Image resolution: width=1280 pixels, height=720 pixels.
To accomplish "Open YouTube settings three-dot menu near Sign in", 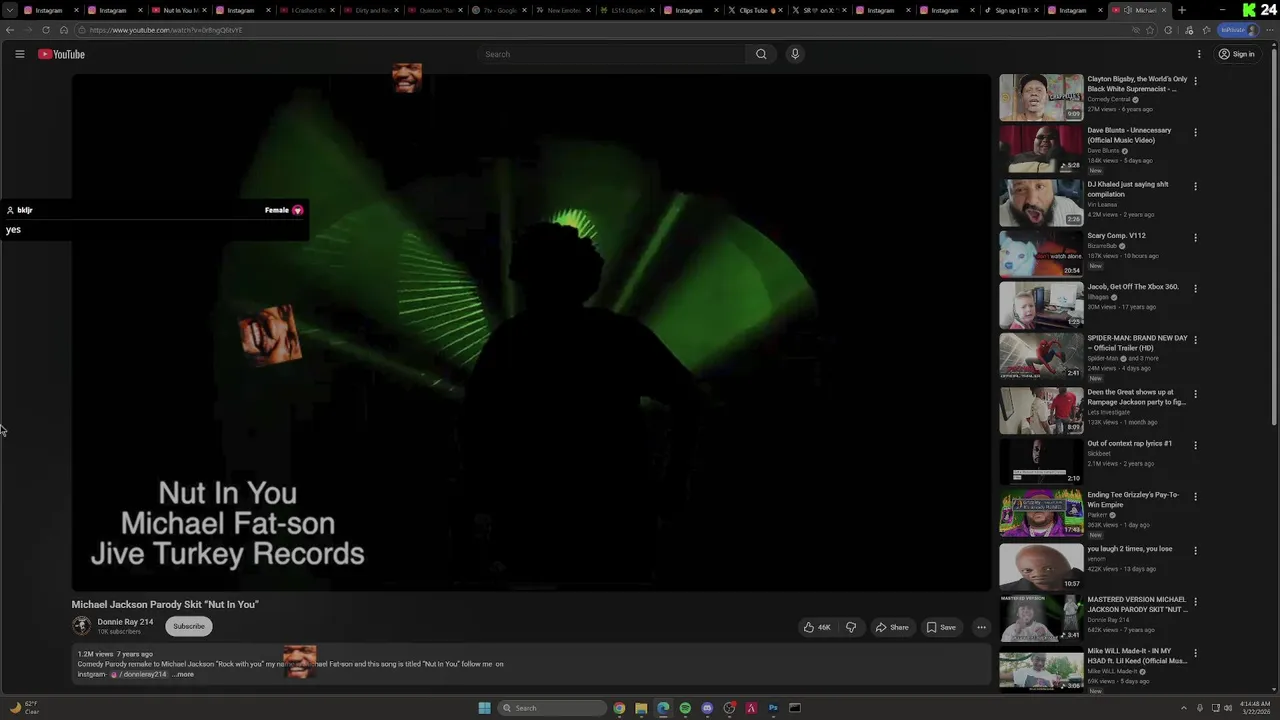I will point(1199,54).
